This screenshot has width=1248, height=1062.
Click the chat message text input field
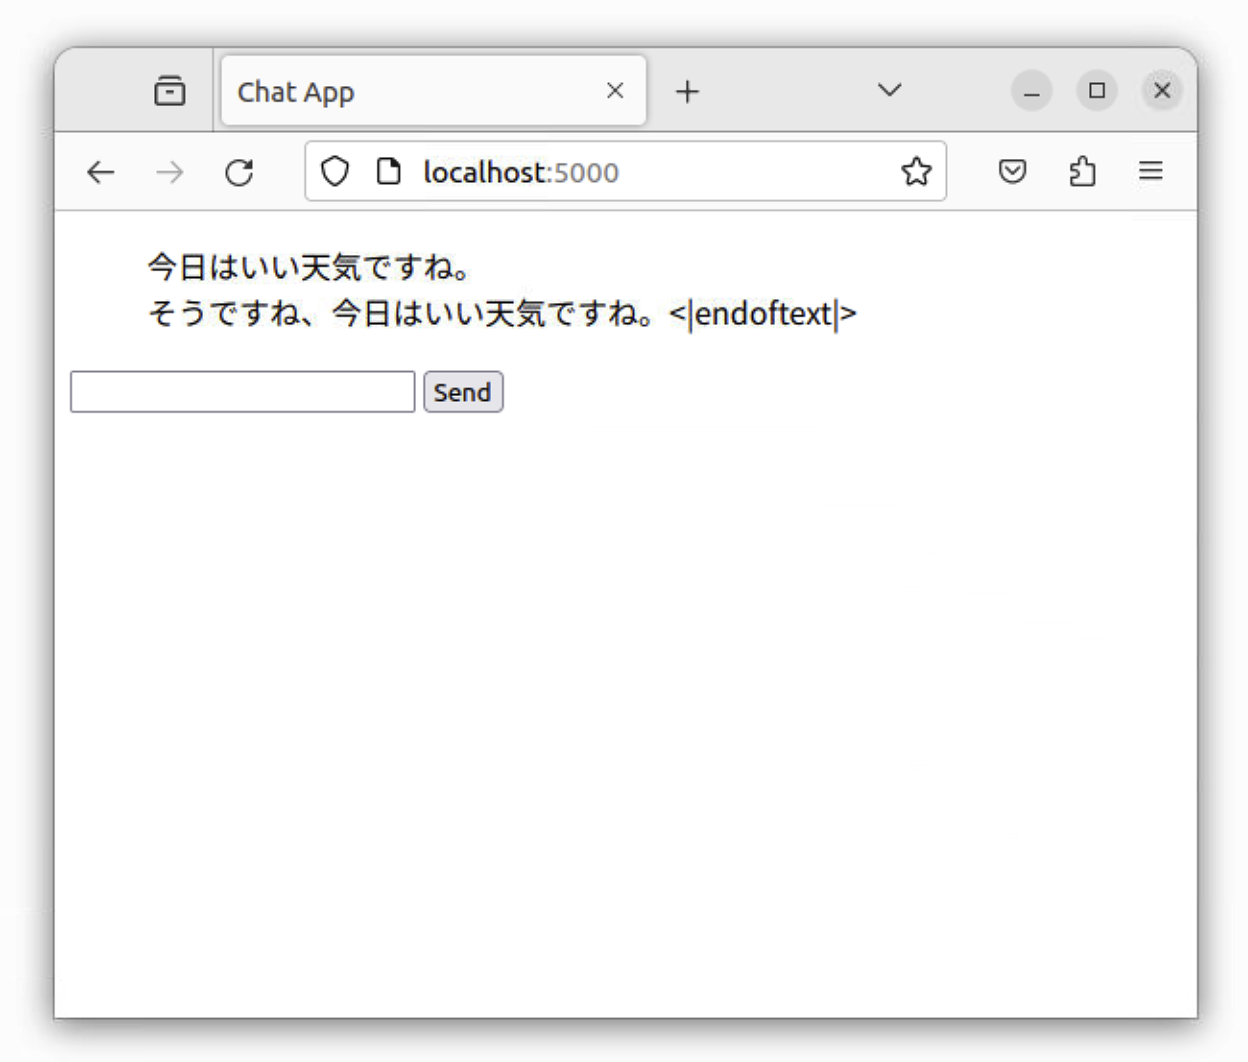pyautogui.click(x=242, y=391)
